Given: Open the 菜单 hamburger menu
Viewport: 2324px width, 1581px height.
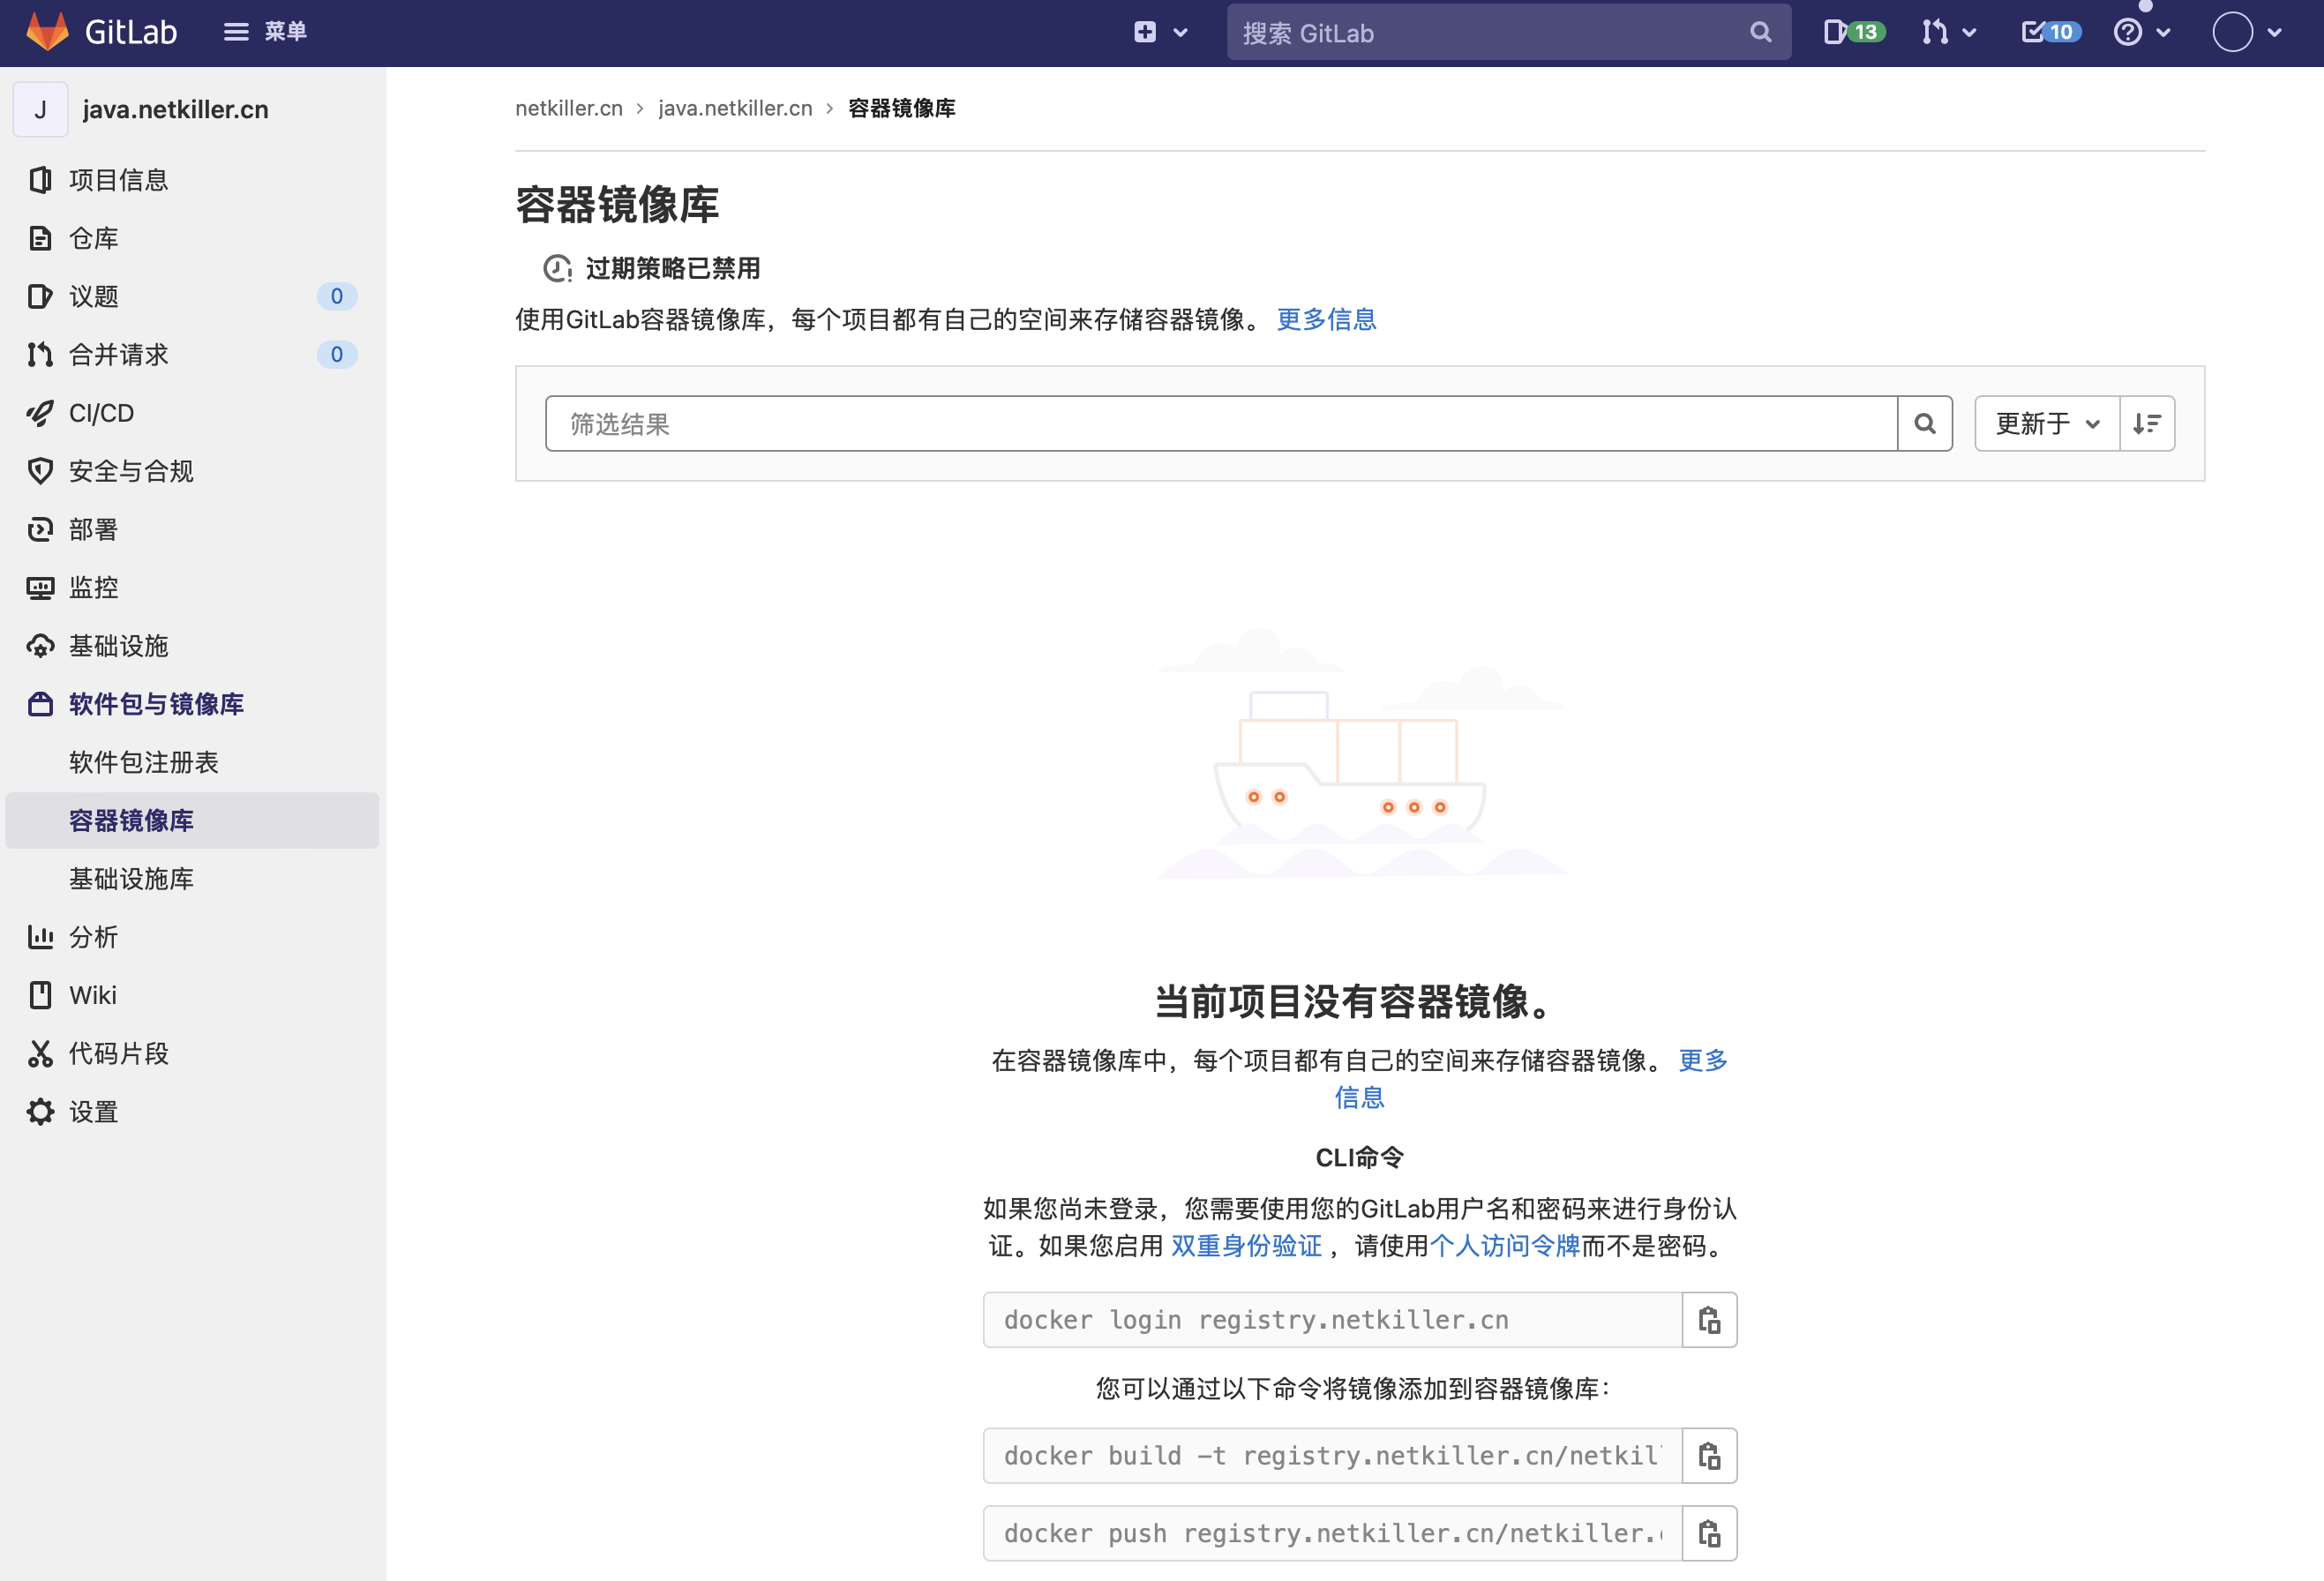Looking at the screenshot, I should click(265, 32).
